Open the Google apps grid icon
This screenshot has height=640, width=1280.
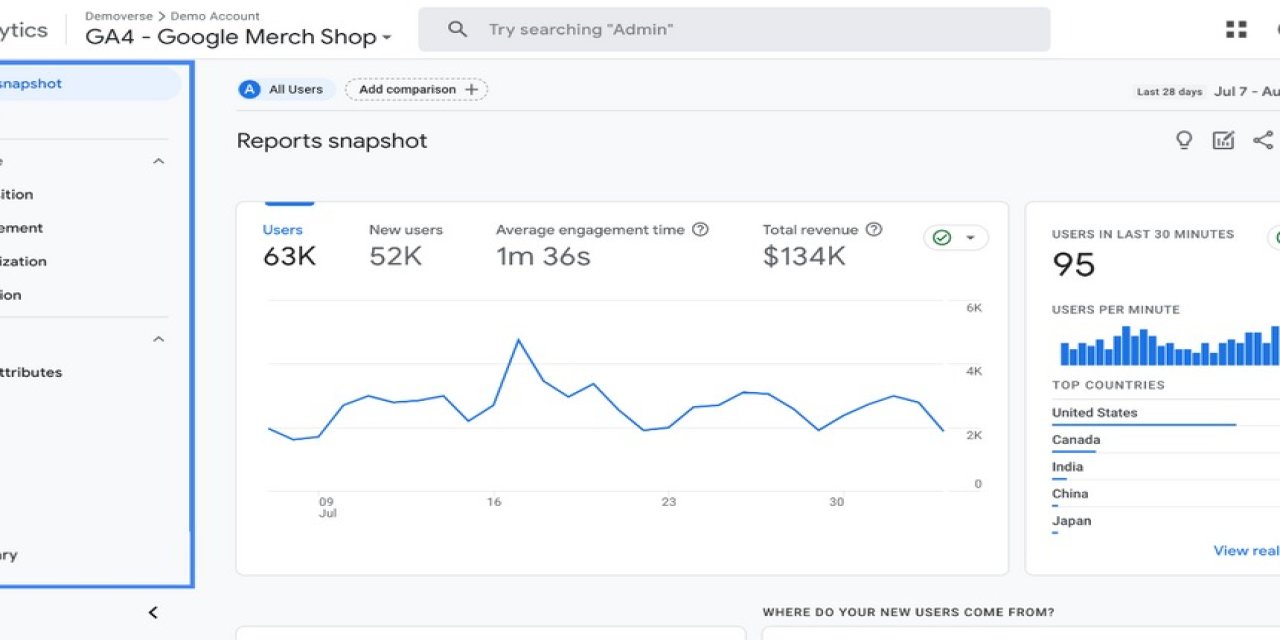click(x=1236, y=30)
